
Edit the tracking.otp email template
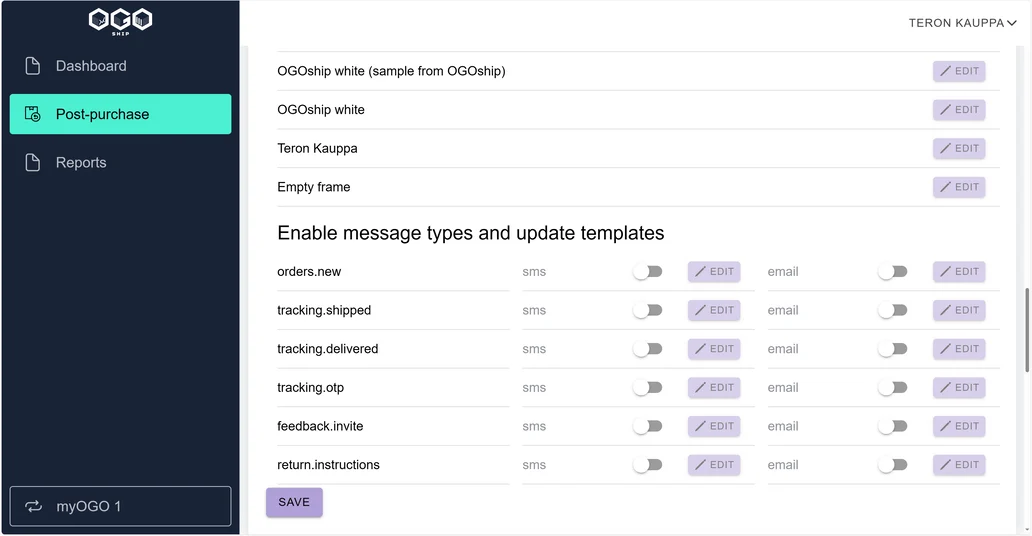pyautogui.click(x=959, y=388)
